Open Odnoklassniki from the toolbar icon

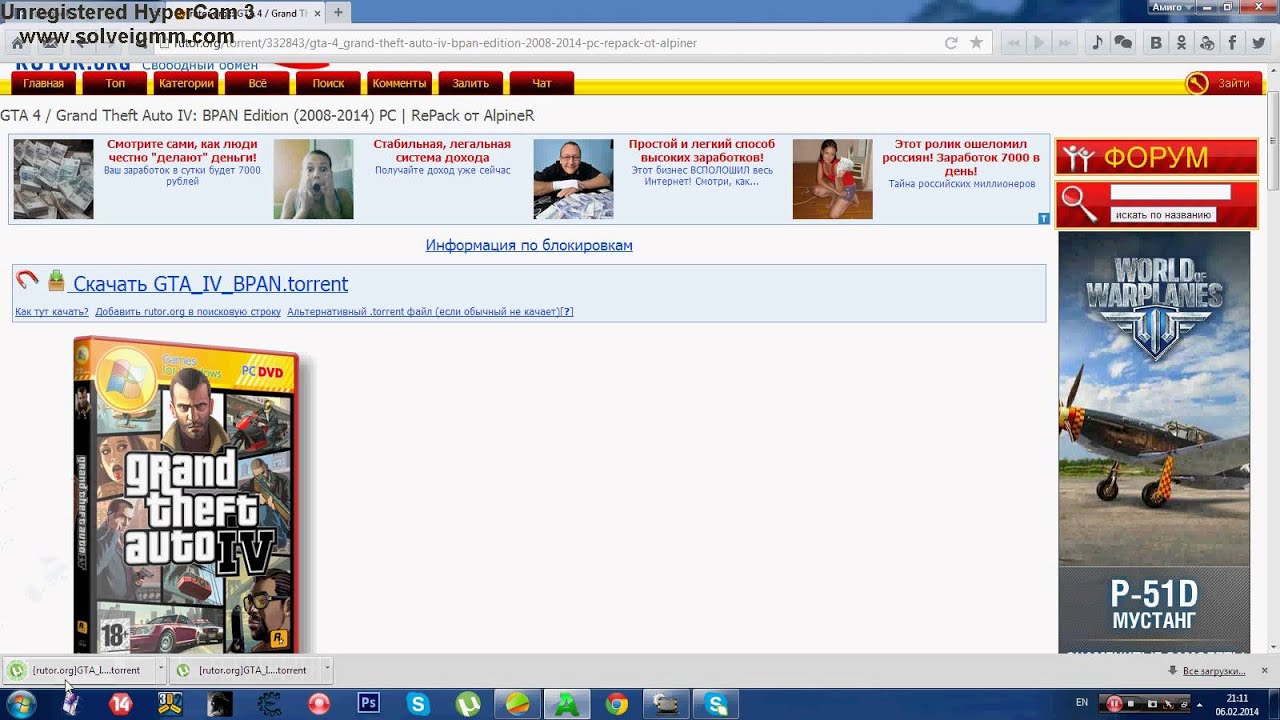(1182, 43)
